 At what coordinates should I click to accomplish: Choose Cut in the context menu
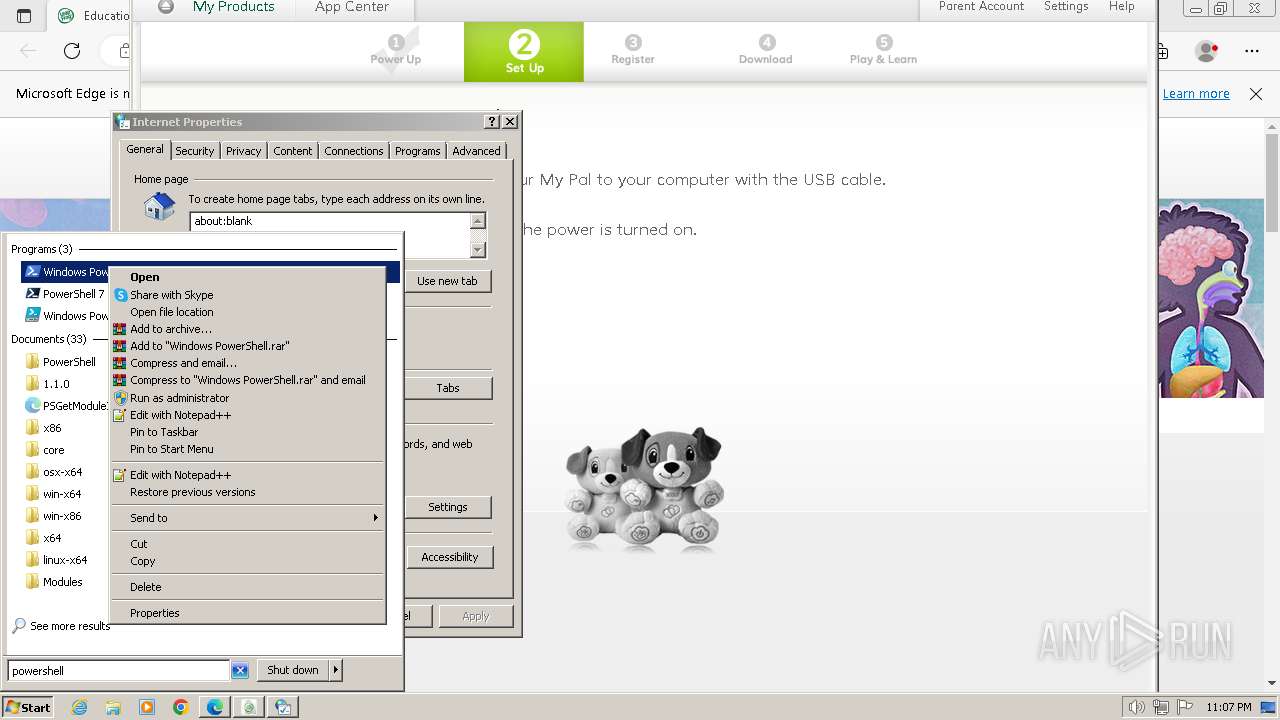point(138,544)
